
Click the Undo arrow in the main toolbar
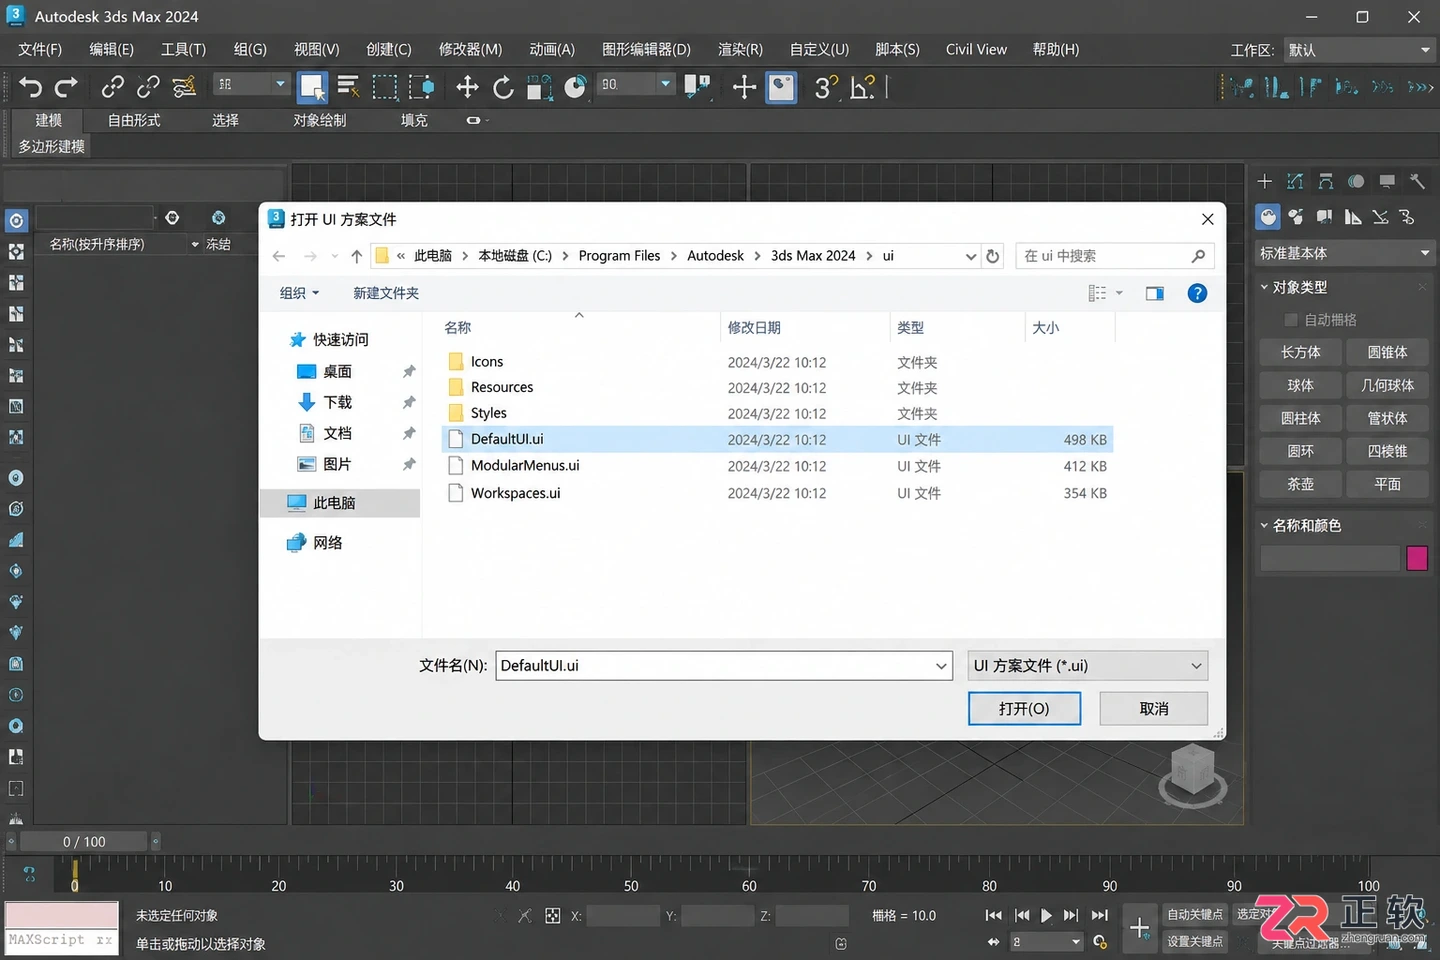pos(30,88)
